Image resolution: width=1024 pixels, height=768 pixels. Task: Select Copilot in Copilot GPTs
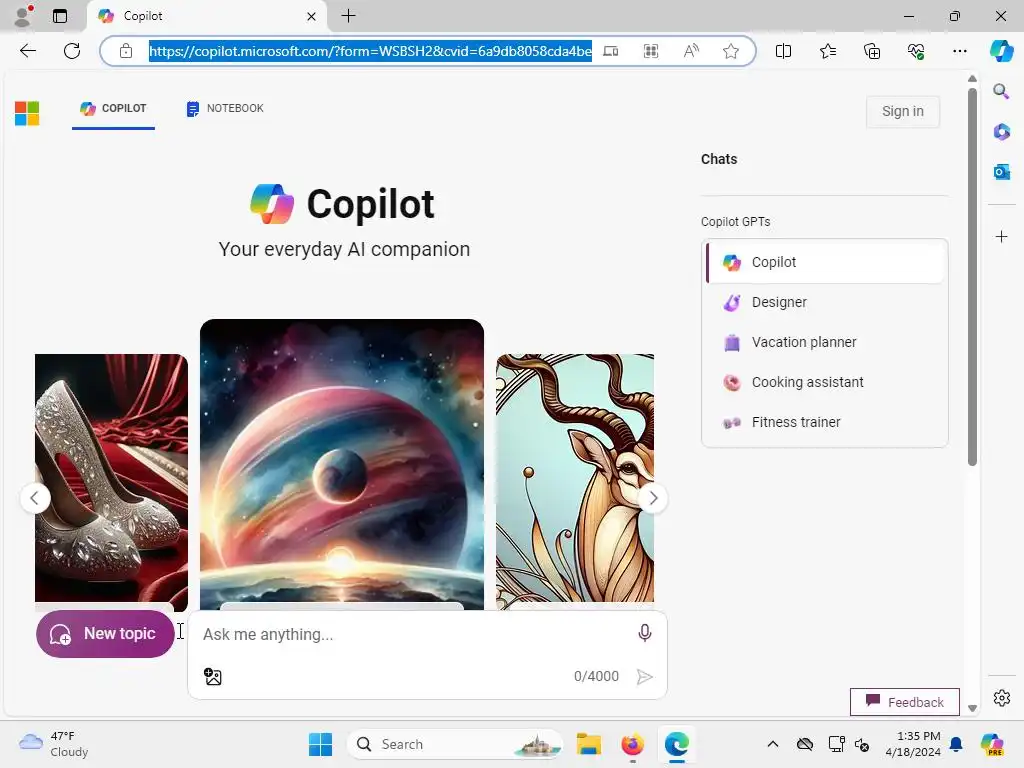[825, 262]
